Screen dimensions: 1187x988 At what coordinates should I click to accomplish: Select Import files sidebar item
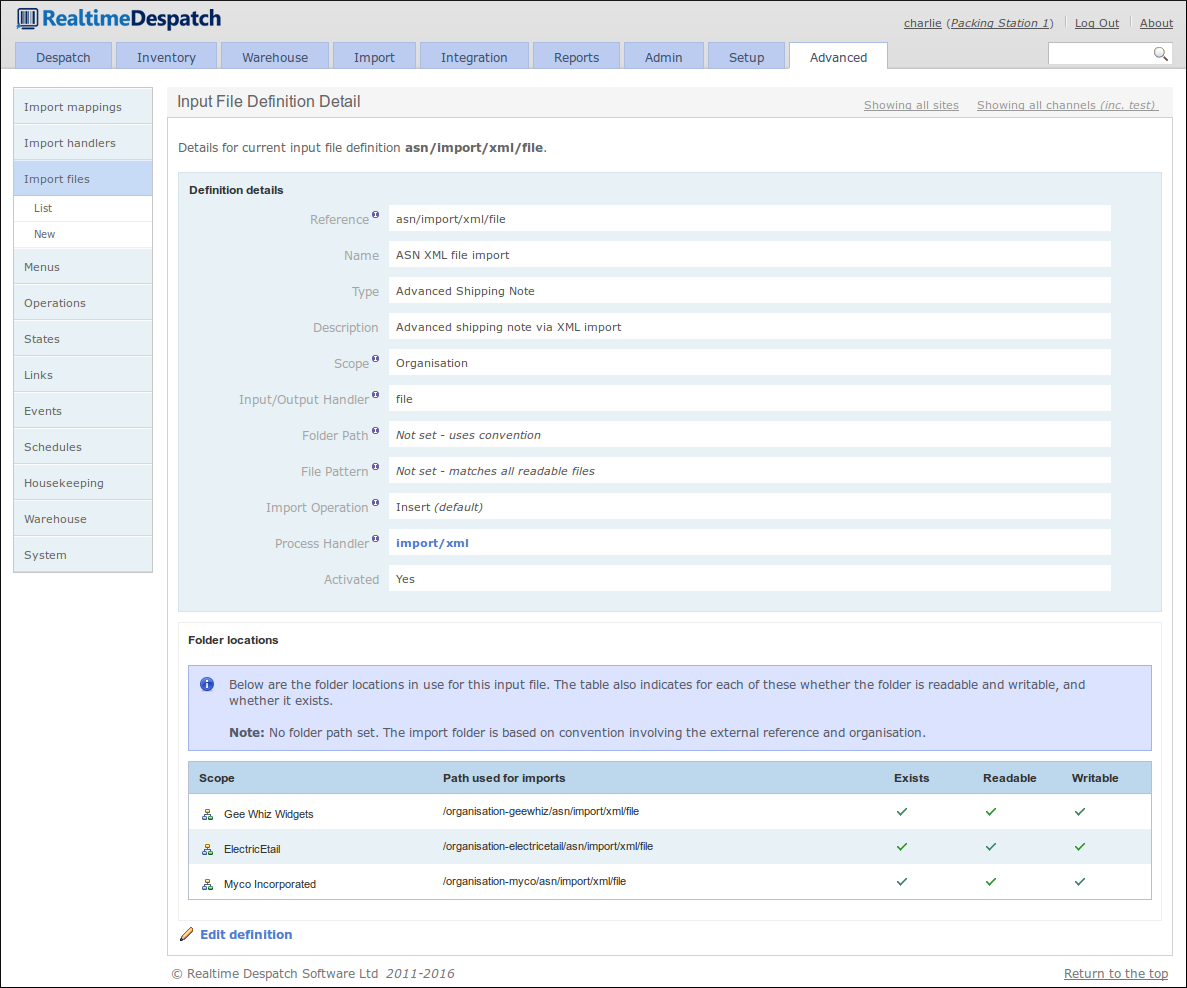pyautogui.click(x=83, y=179)
